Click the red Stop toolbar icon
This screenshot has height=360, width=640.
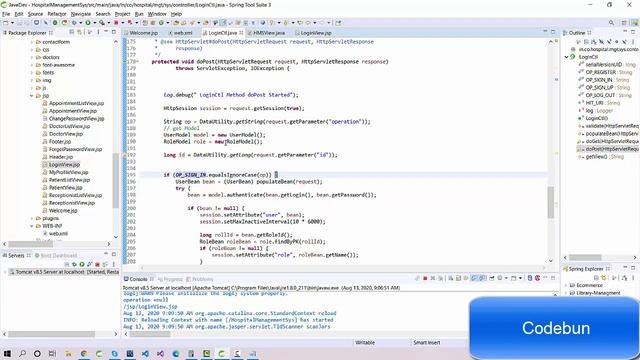tap(116, 23)
